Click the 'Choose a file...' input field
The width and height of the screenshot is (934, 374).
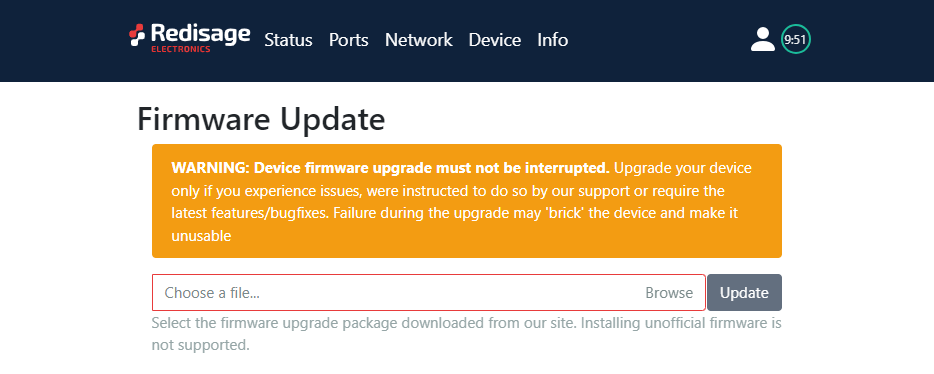(429, 292)
